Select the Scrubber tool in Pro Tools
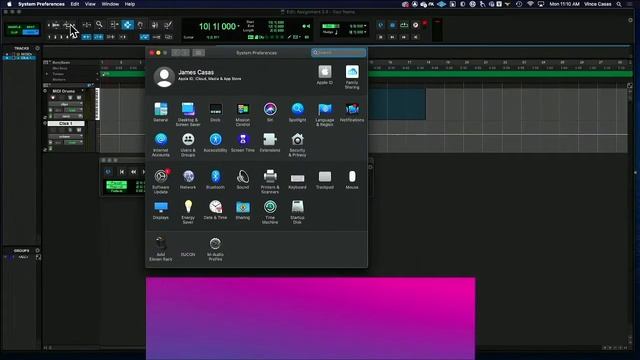This screenshot has height=360, width=640. pyautogui.click(x=155, y=25)
